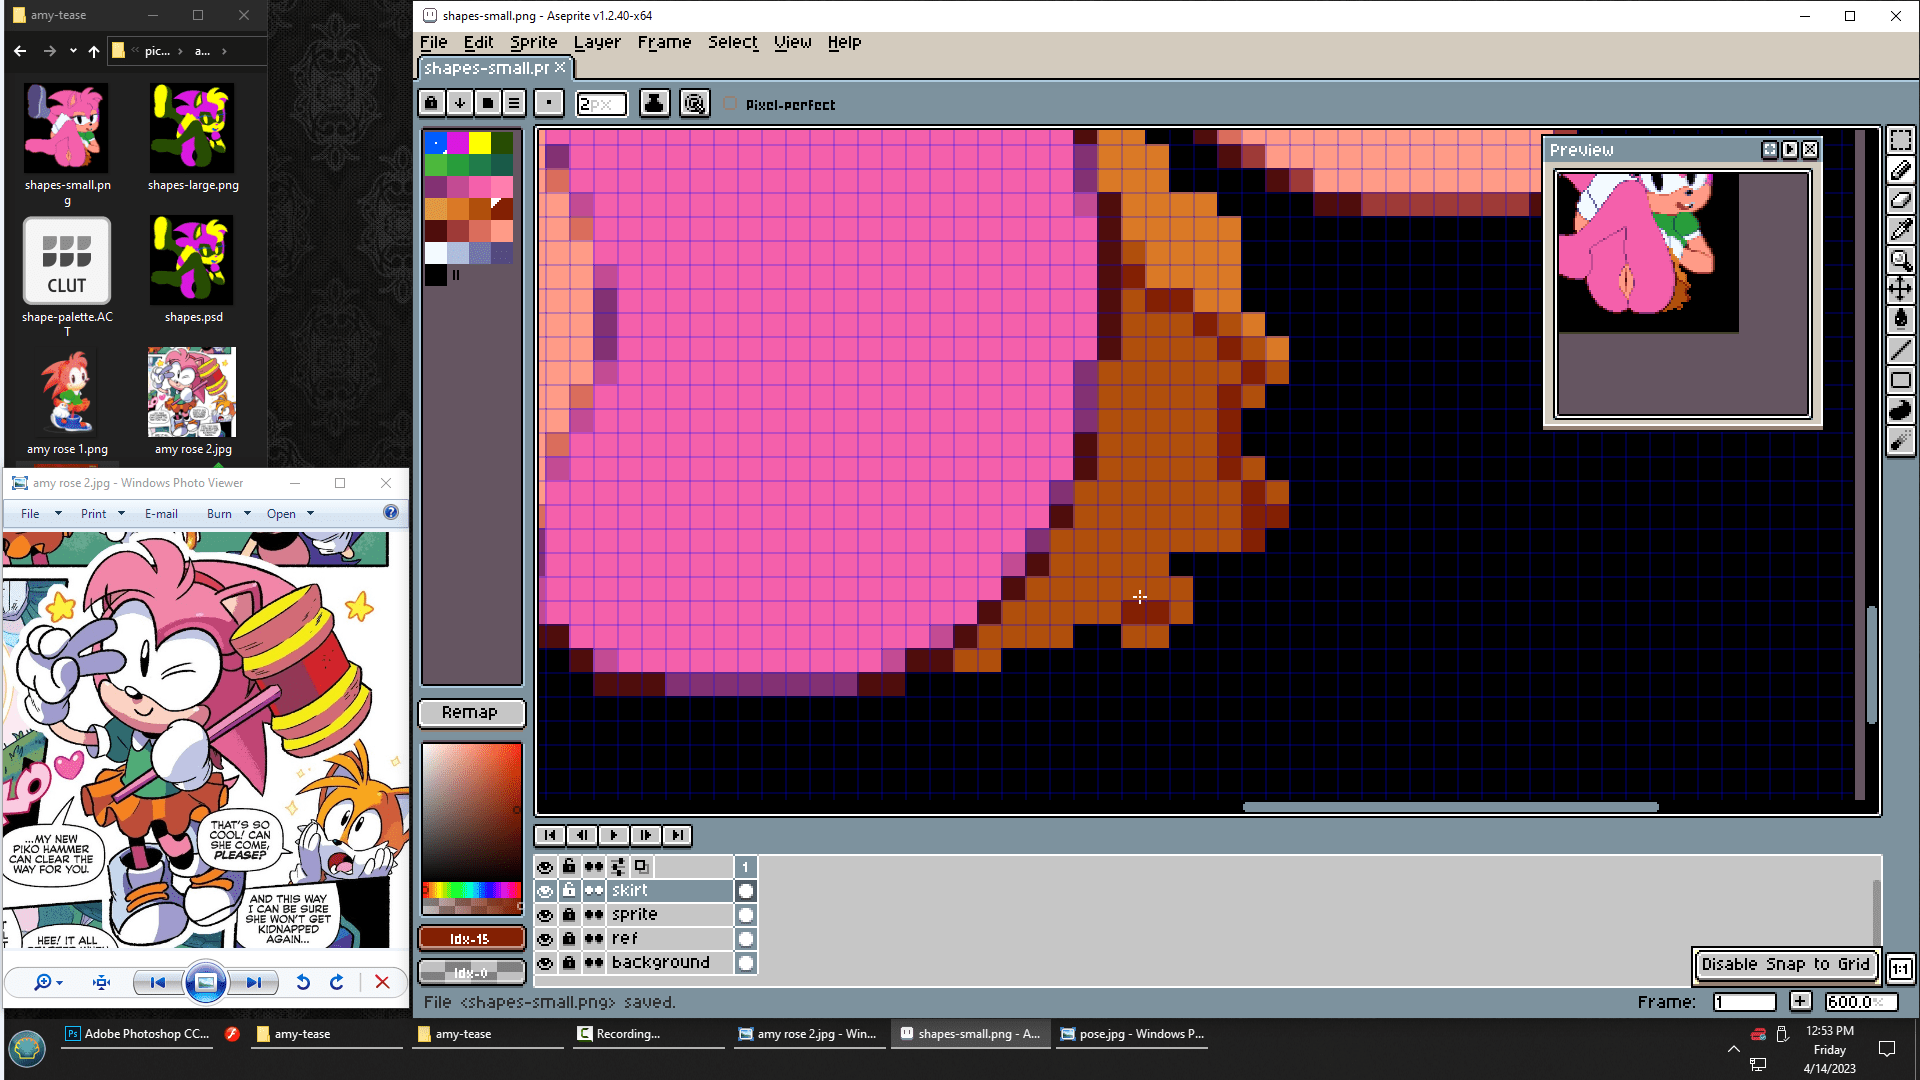Select the Paint Bucket tool
The image size is (1920, 1080).
pos(1900,320)
